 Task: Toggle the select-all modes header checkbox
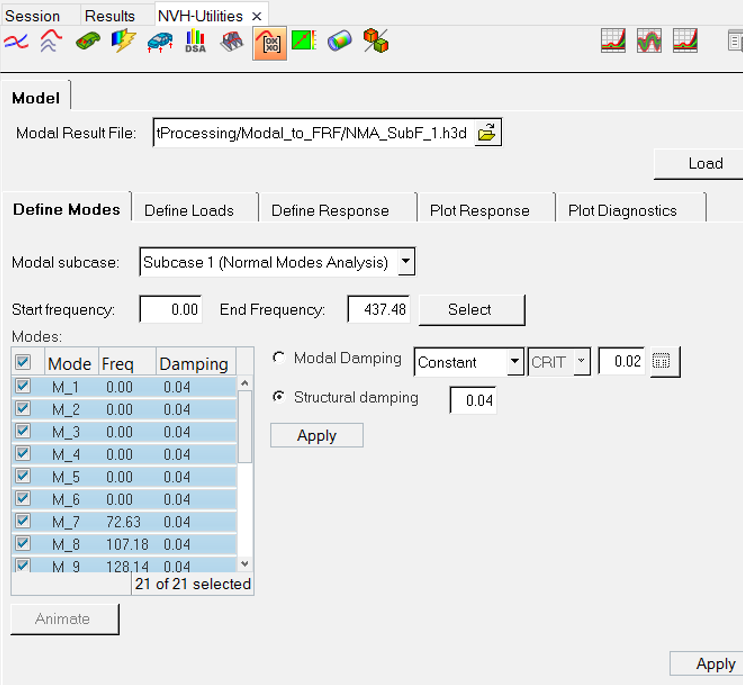(x=23, y=362)
